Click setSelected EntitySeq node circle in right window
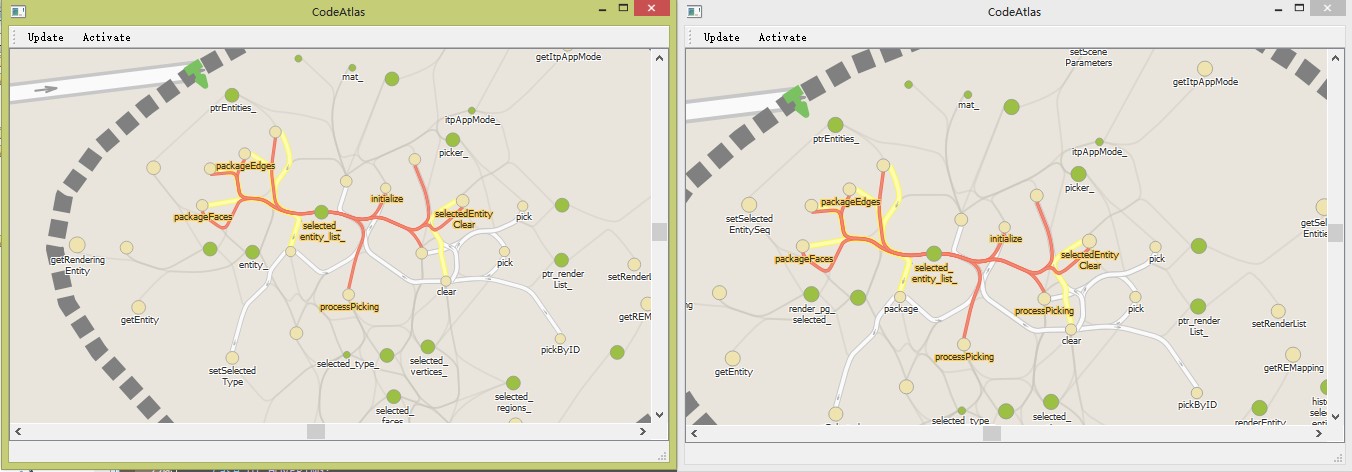The image size is (1352, 472). click(749, 204)
